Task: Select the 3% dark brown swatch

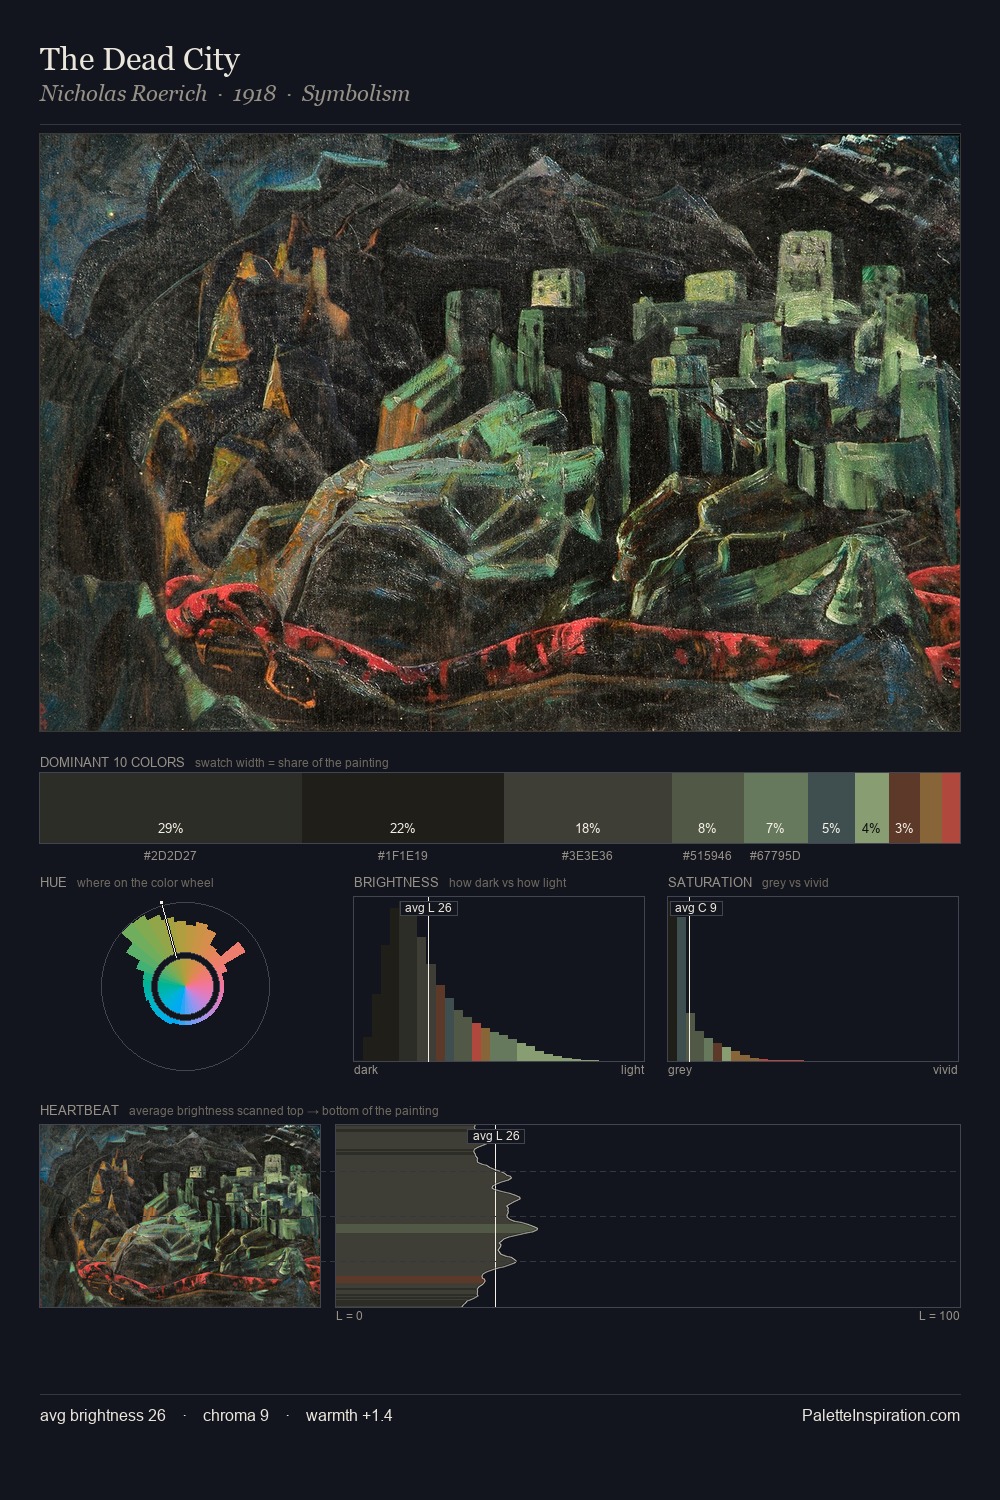Action: [x=904, y=807]
